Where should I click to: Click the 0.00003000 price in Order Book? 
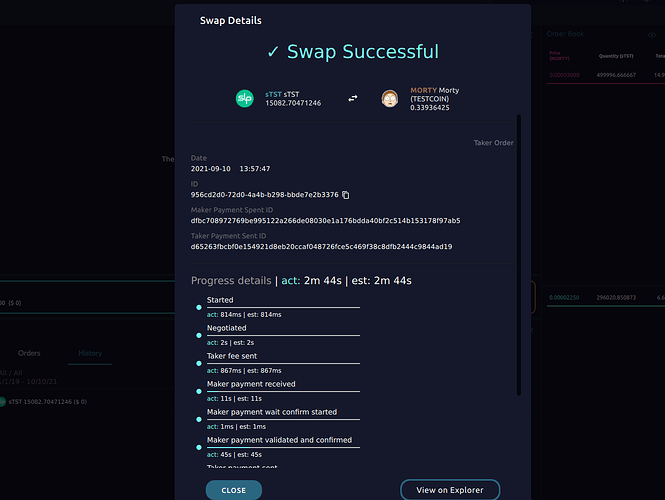coord(564,75)
